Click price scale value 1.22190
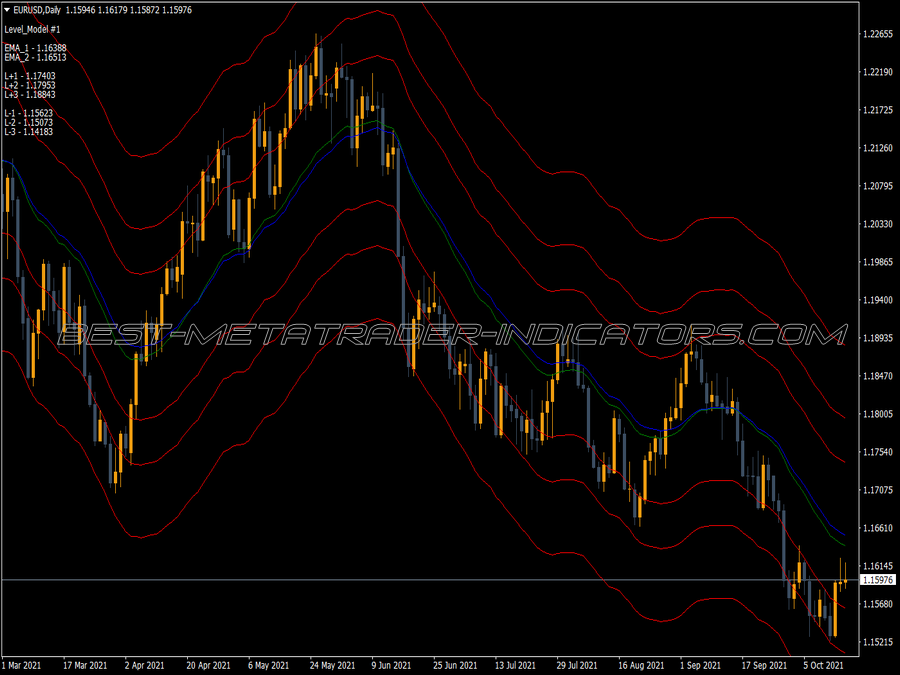 click(x=878, y=72)
